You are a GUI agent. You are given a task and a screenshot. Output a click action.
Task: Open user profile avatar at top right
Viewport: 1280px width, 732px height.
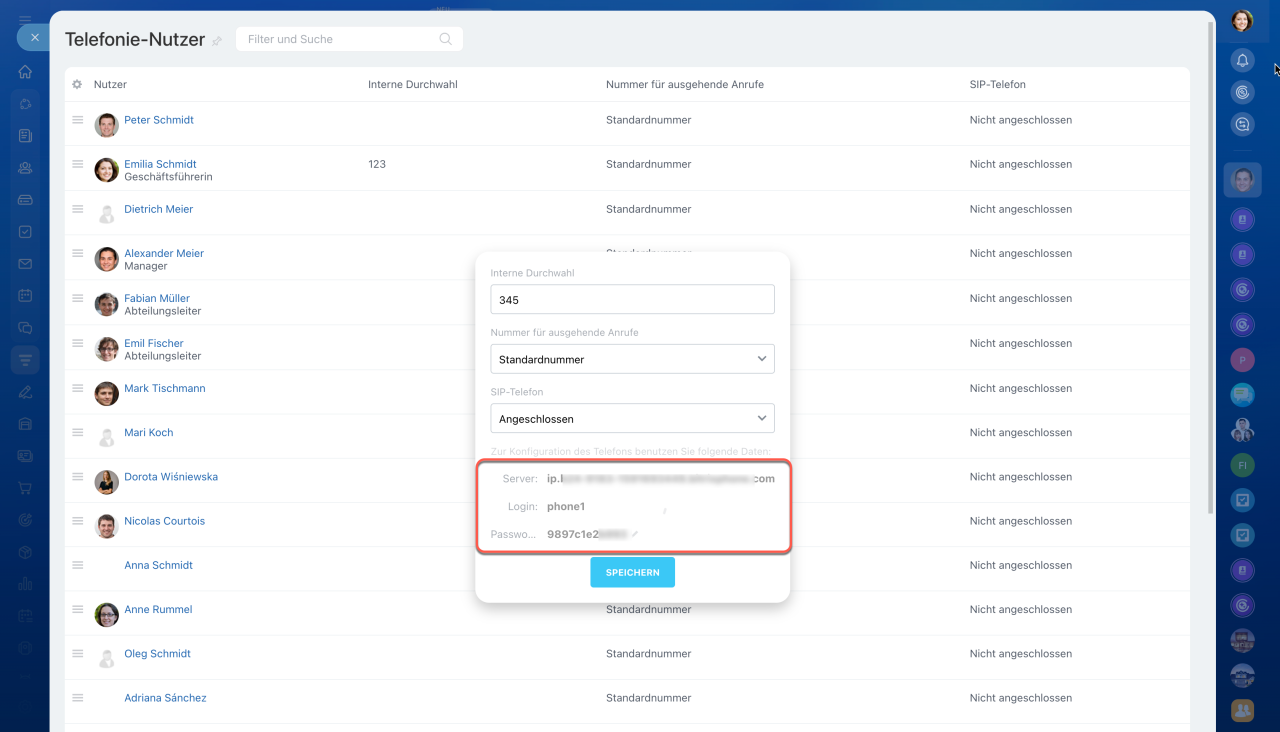click(x=1242, y=20)
